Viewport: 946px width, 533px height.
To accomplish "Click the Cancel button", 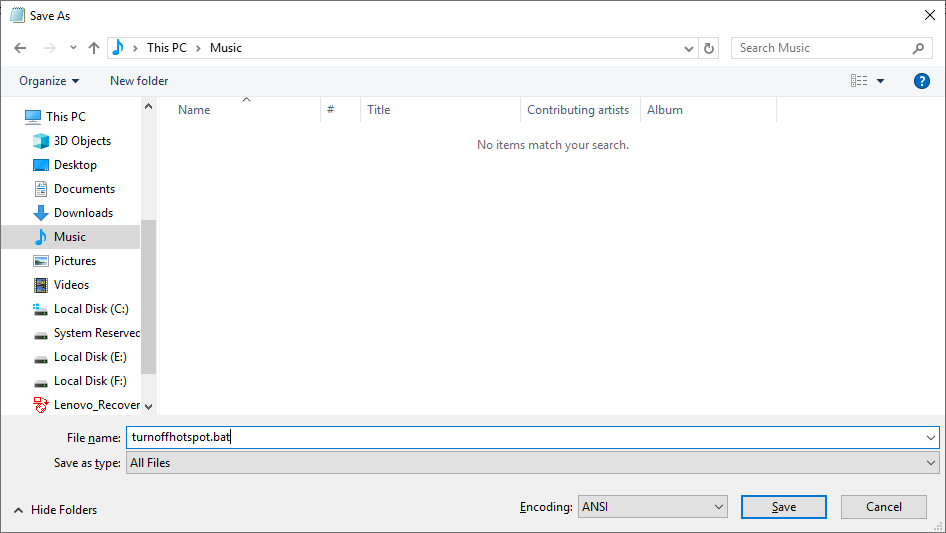I will (884, 507).
